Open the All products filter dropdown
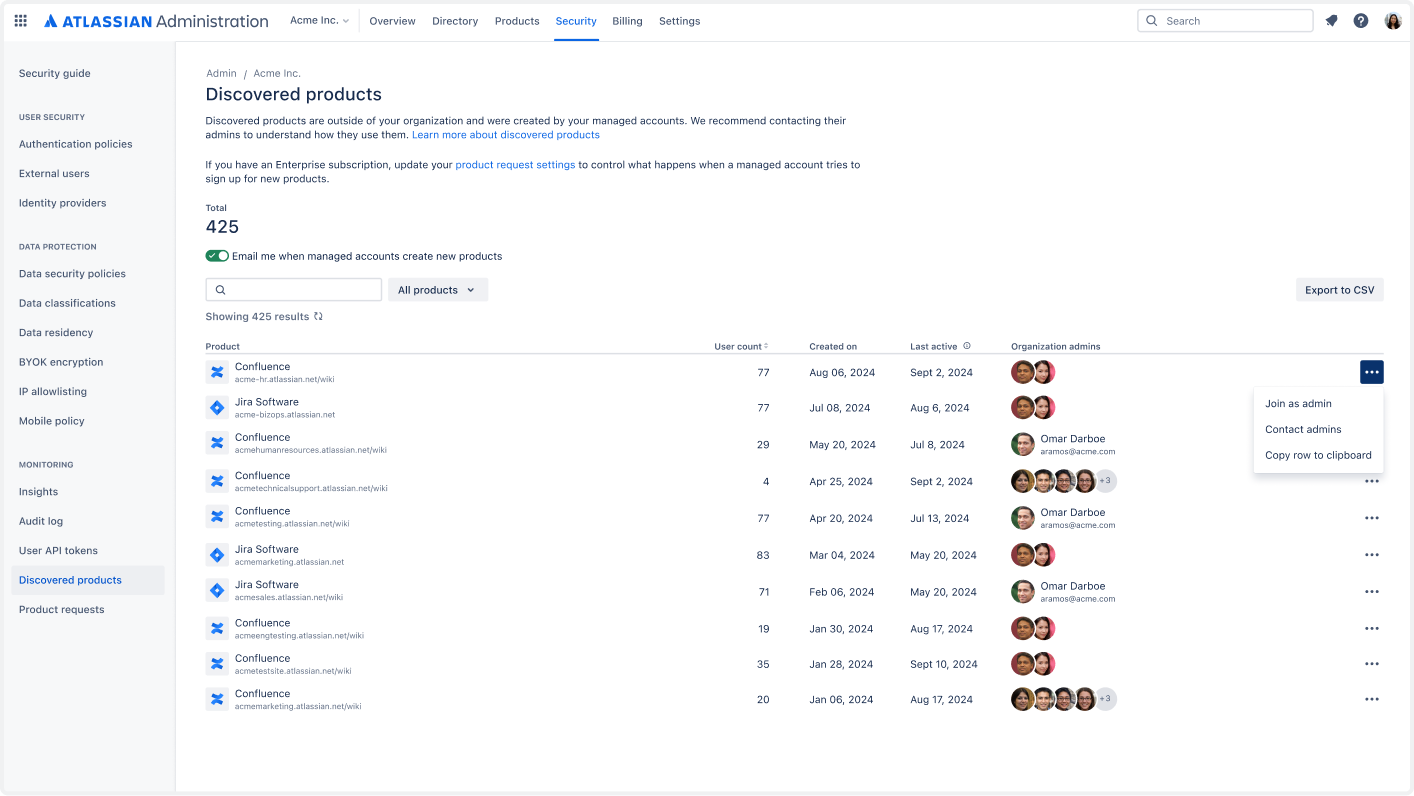Screen dimensions: 1414x796 coord(437,289)
